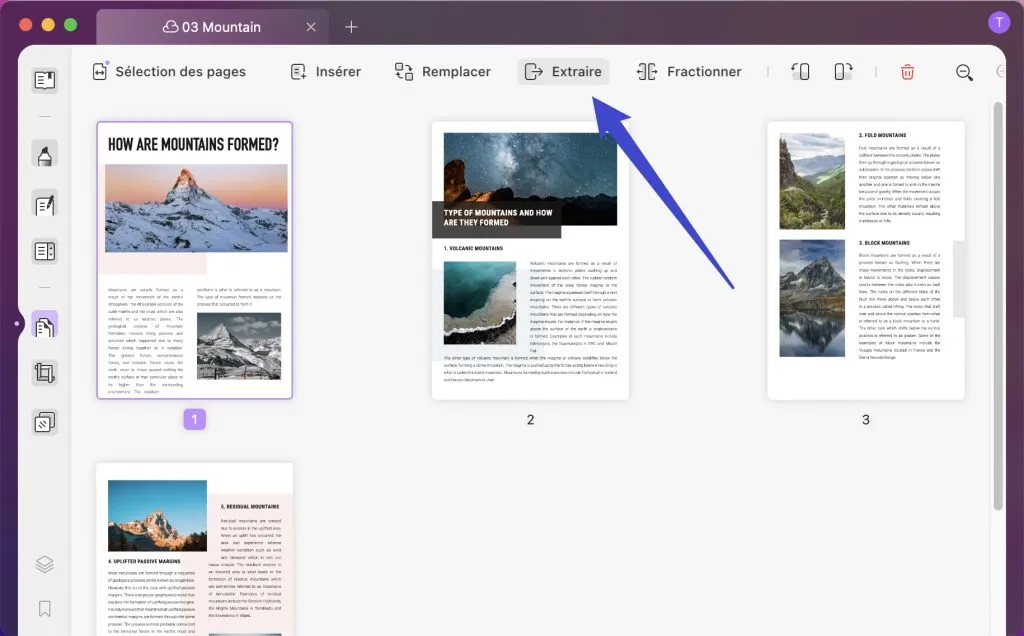Switch to the 03 Mountain tab
The height and width of the screenshot is (636, 1024).
tap(212, 27)
